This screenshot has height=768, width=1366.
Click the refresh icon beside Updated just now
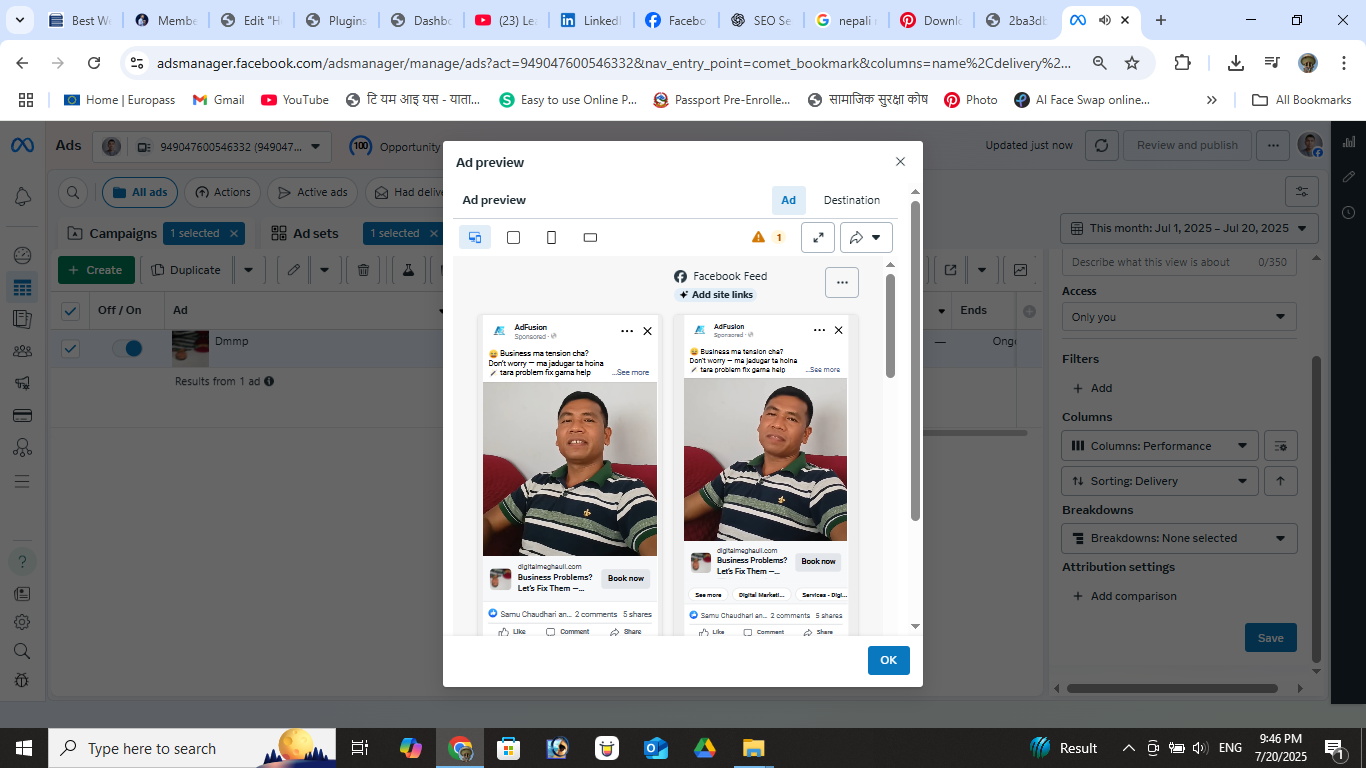click(x=1101, y=145)
